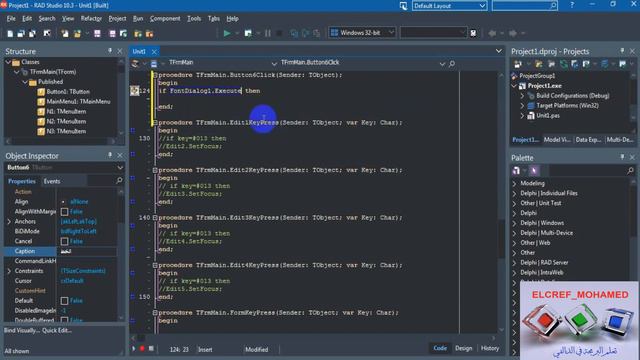Select MainMenu1: TMainMenu in Structure tree
The image size is (640, 360).
[x=78, y=101]
